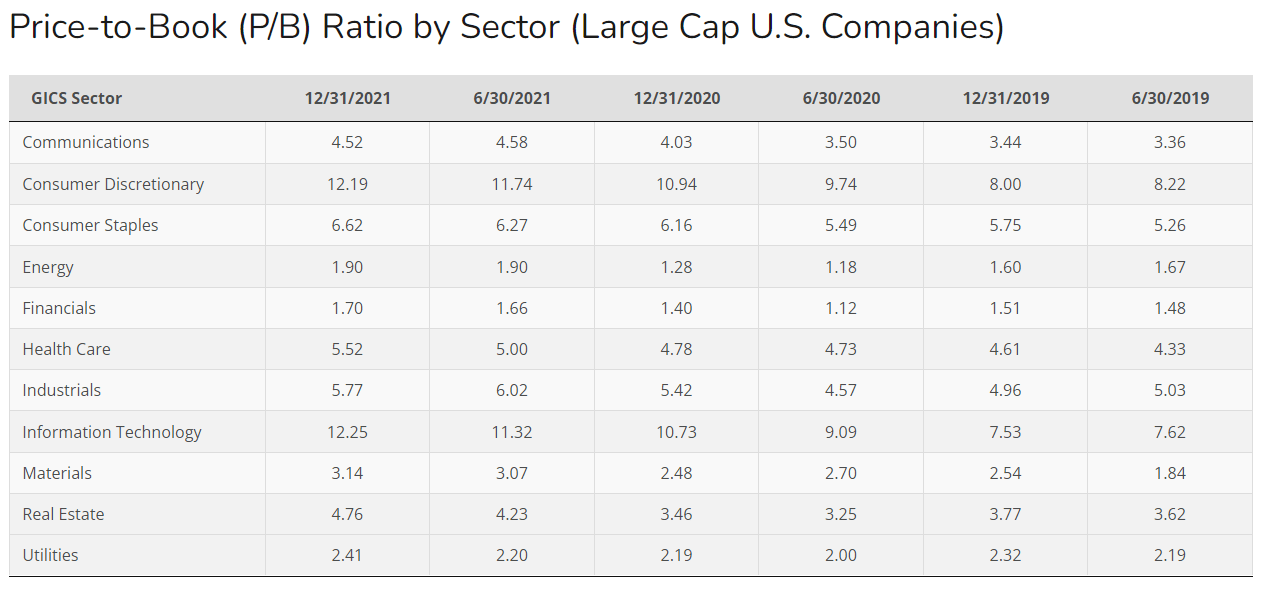Click the 12.25 Information Technology value
Screen dimensions: 1268x590
[x=347, y=432]
